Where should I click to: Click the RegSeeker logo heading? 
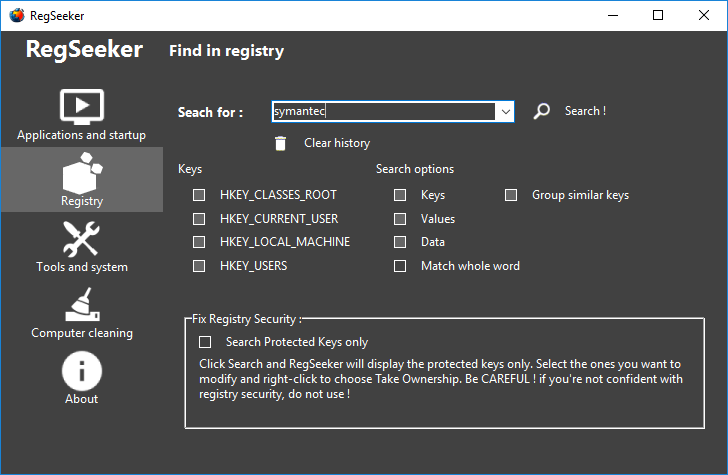[84, 50]
